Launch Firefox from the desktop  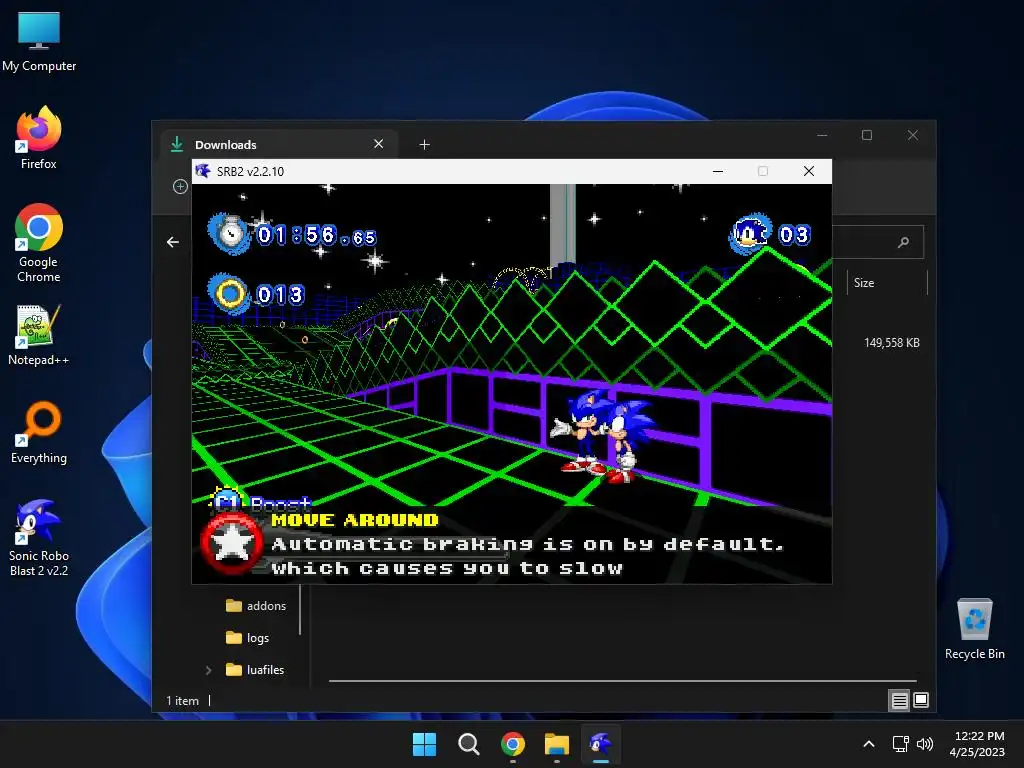(x=39, y=138)
